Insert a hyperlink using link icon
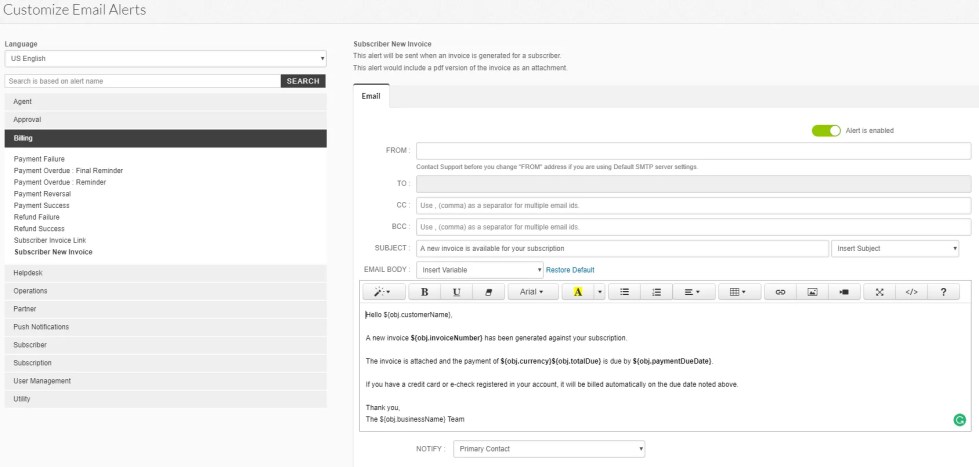The height and width of the screenshot is (467, 979). tap(780, 292)
